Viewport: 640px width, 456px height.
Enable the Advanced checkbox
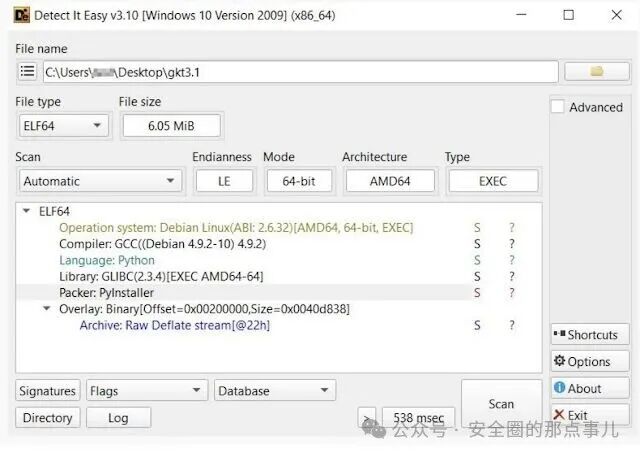point(558,107)
